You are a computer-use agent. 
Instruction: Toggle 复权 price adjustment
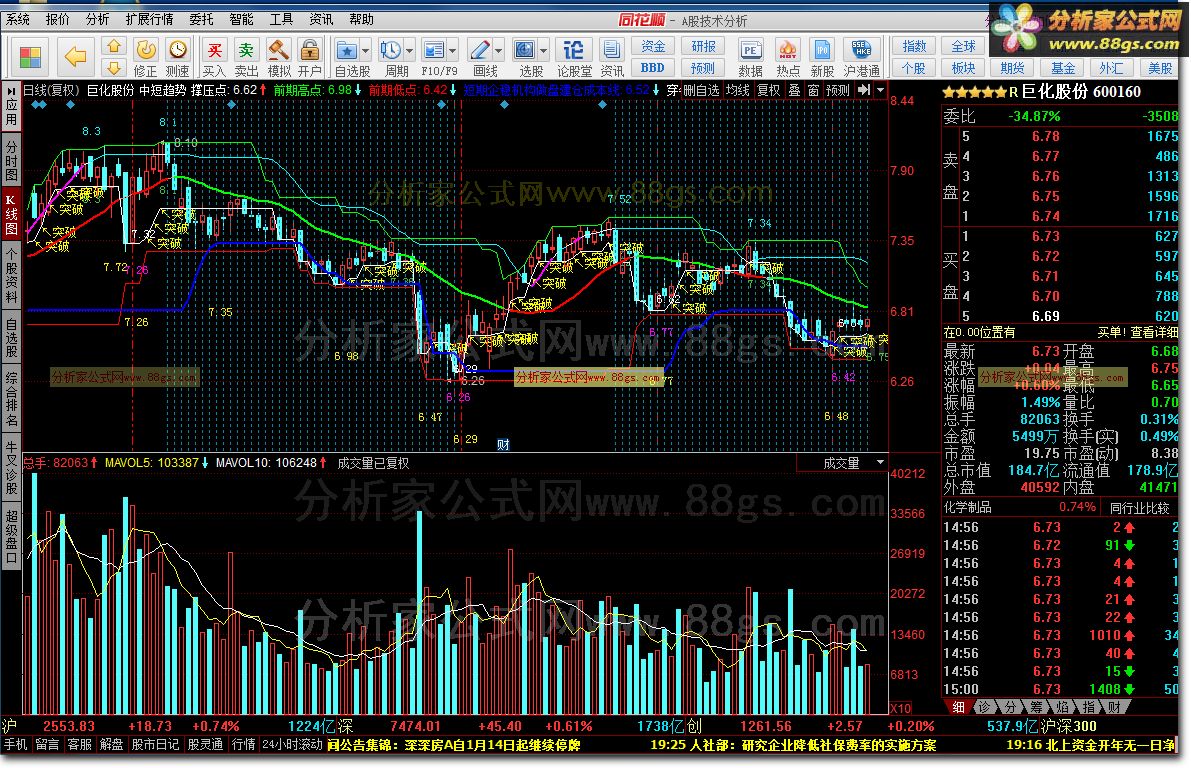pos(769,90)
